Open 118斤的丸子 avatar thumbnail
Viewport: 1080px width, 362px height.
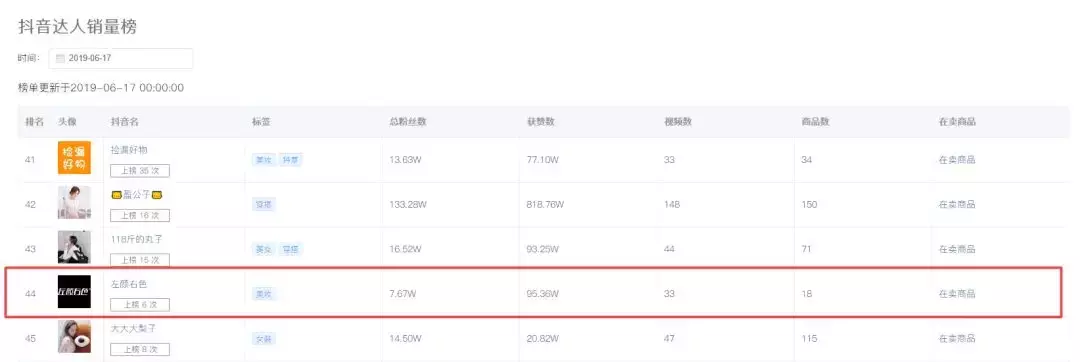[74, 247]
